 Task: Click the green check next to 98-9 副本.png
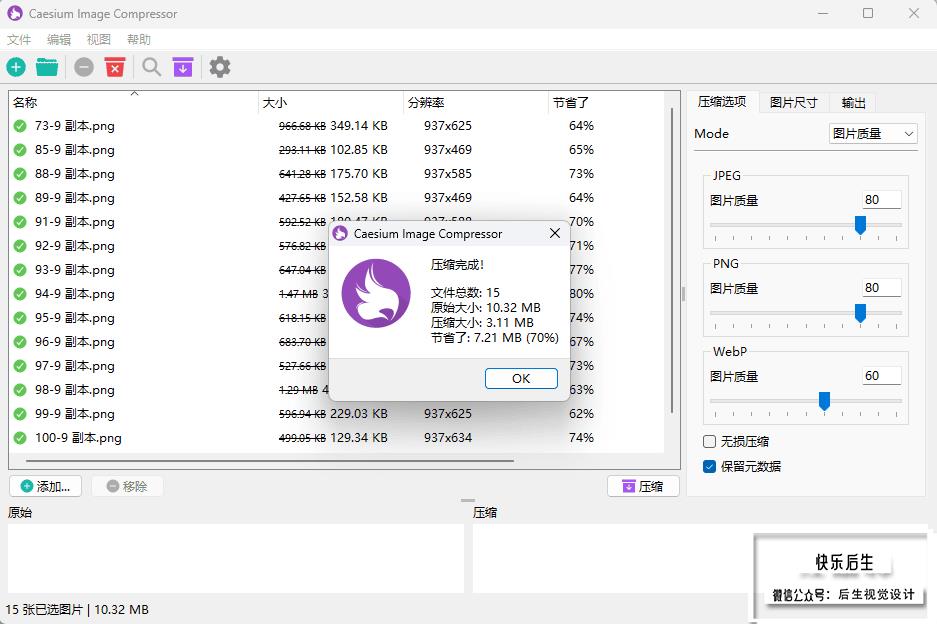click(20, 390)
